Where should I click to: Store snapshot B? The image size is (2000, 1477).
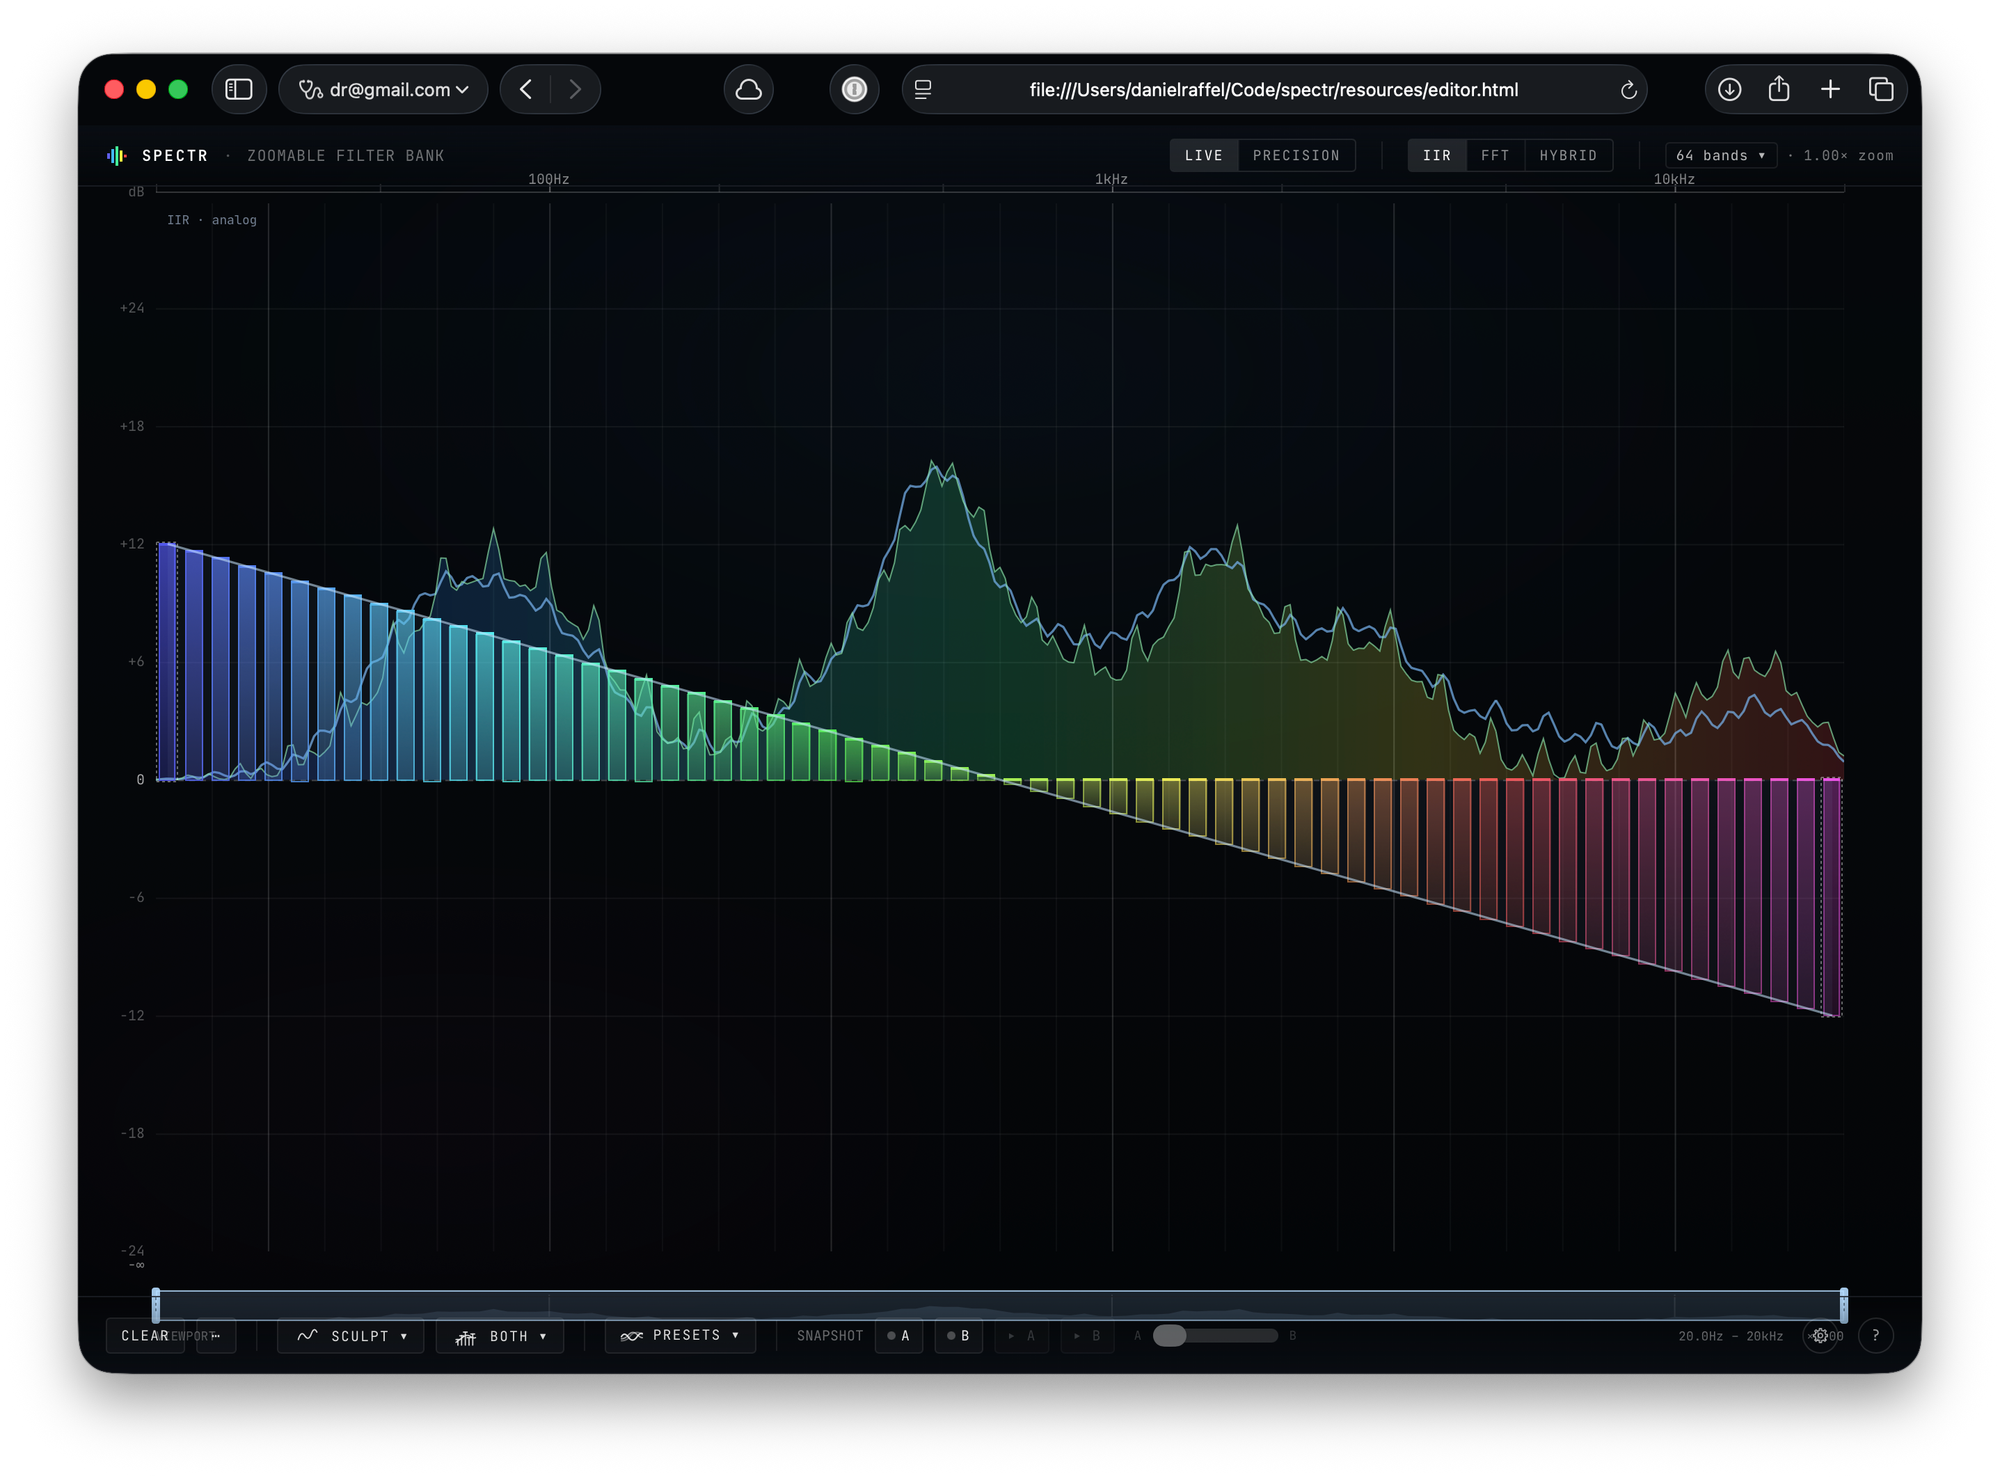958,1336
